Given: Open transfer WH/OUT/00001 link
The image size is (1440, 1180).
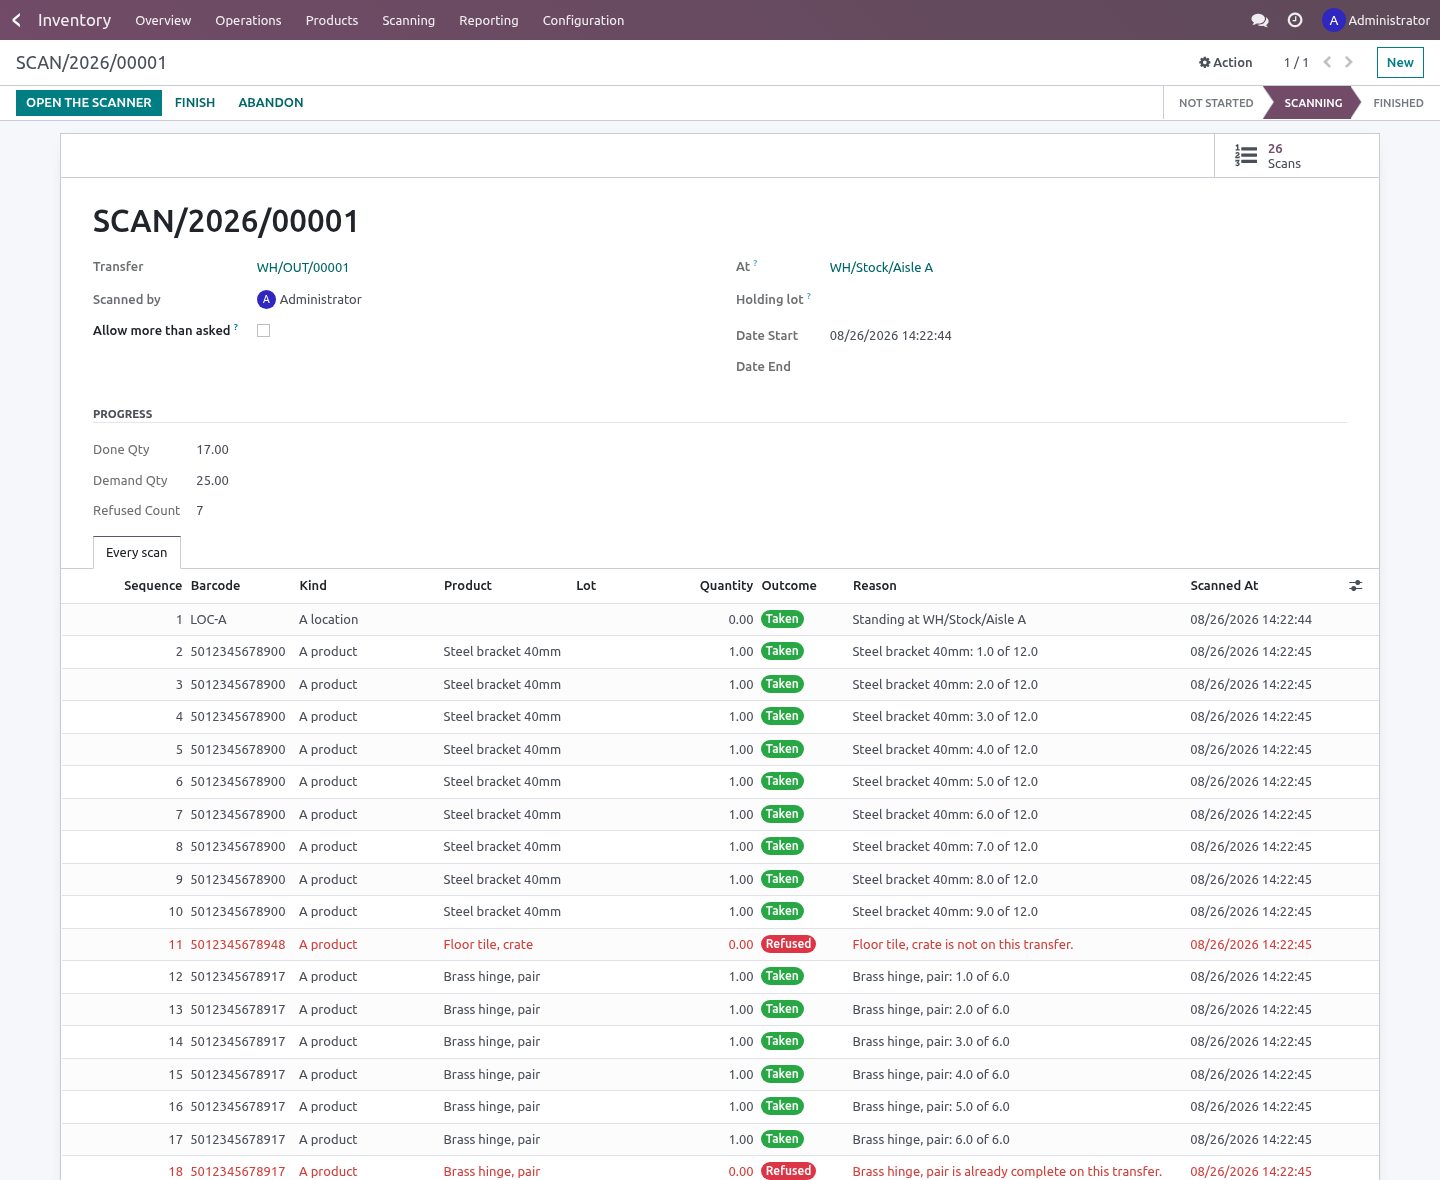Looking at the screenshot, I should click(x=303, y=268).
